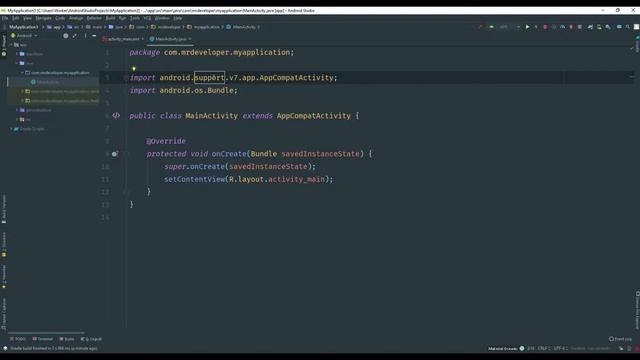Click MainActivity in the breadcrumb bar
The image size is (640, 360).
pos(241,27)
